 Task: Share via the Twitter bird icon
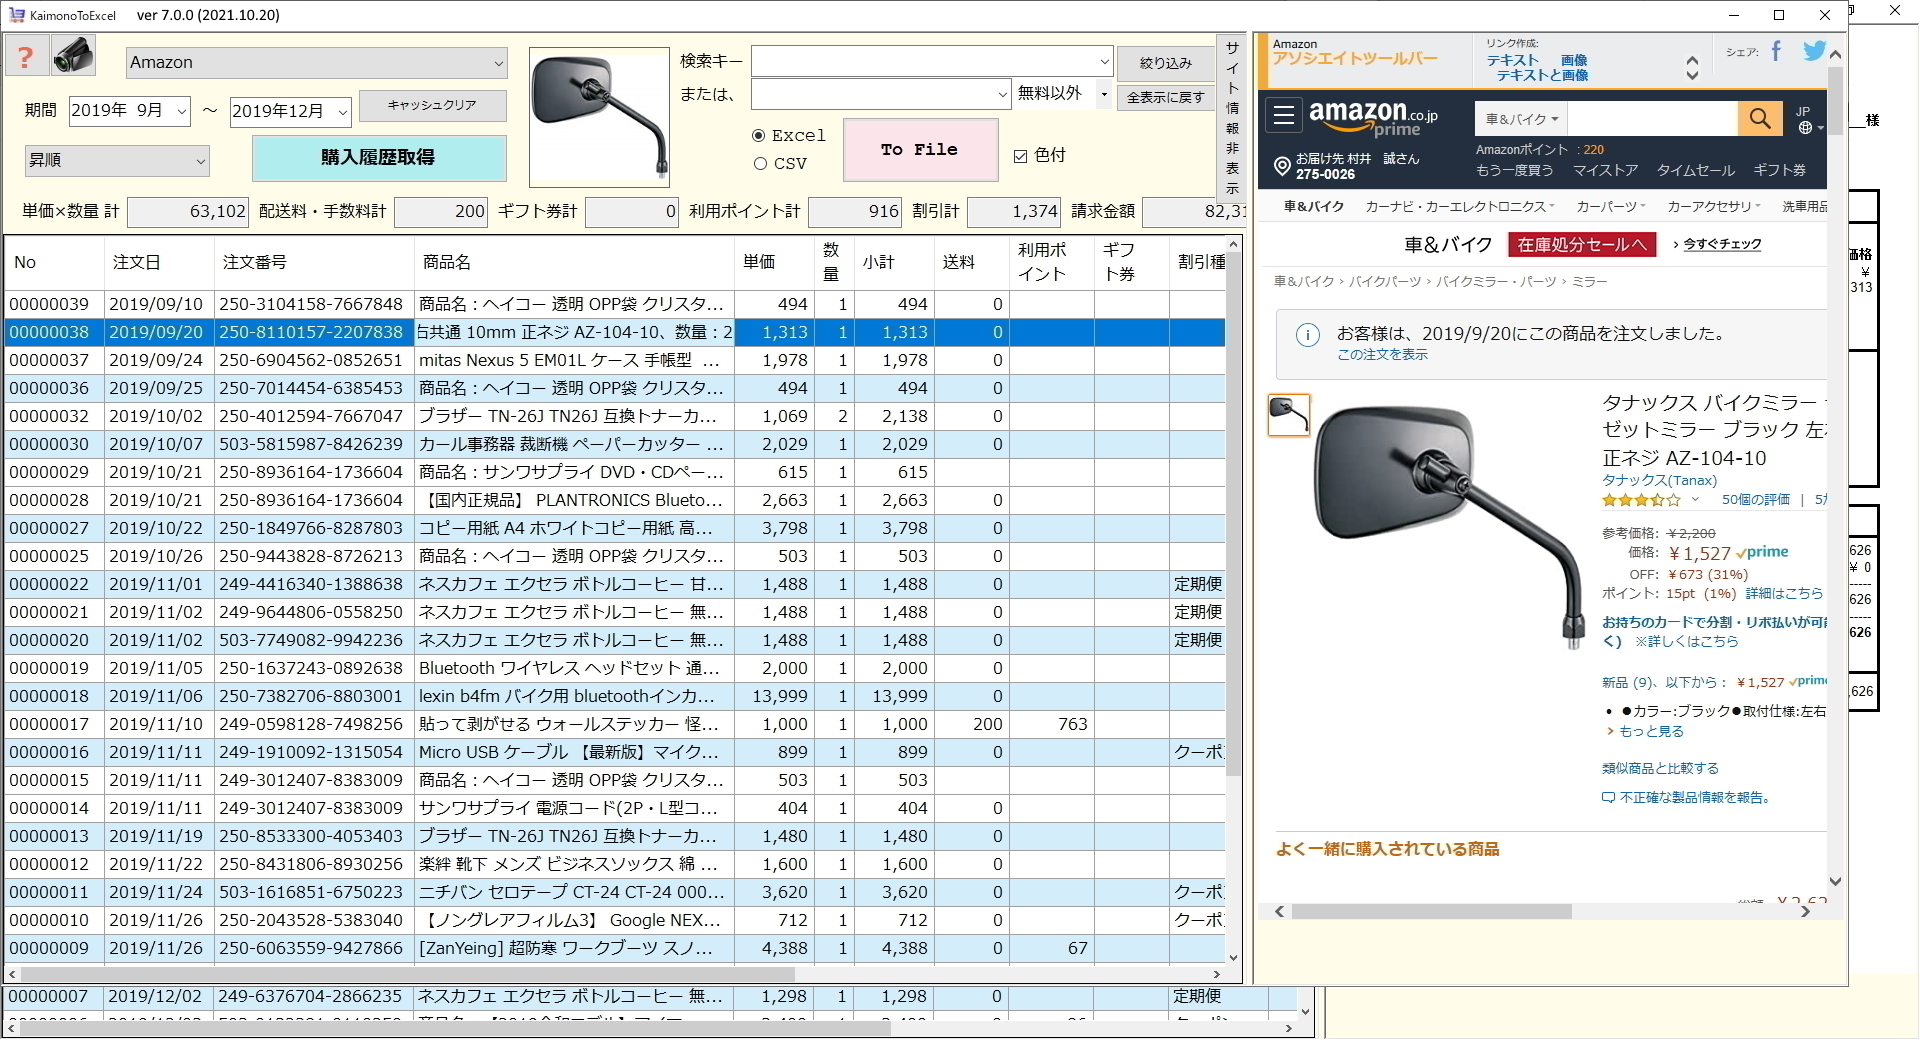click(1813, 51)
